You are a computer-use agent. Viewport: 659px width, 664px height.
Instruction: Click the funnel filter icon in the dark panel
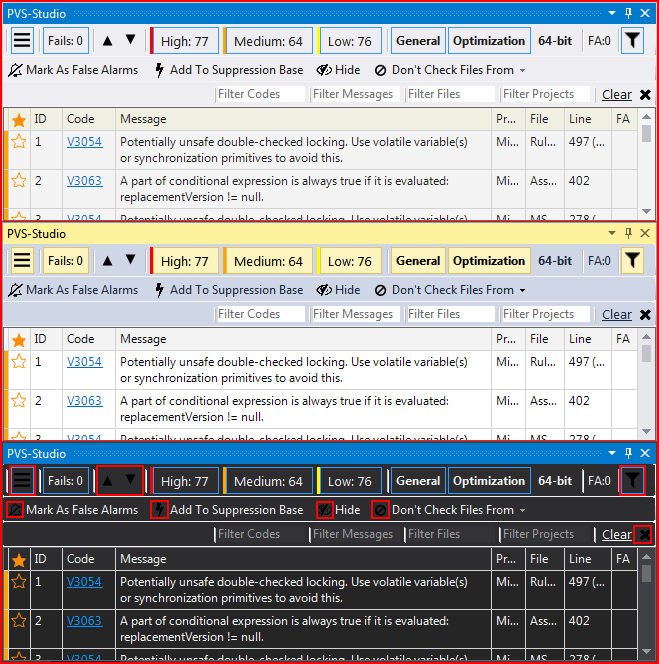coord(632,481)
